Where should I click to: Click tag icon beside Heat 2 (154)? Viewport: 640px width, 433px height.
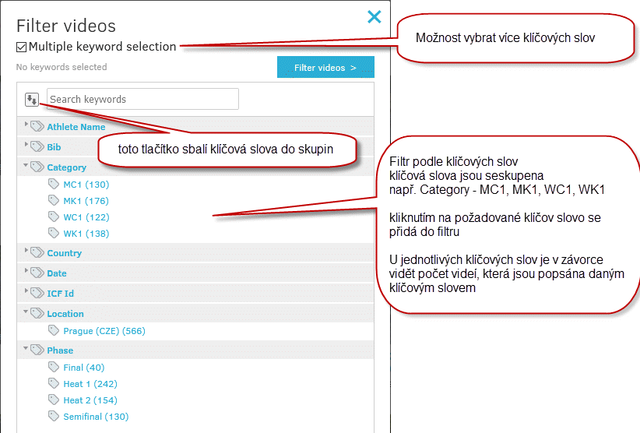click(53, 399)
